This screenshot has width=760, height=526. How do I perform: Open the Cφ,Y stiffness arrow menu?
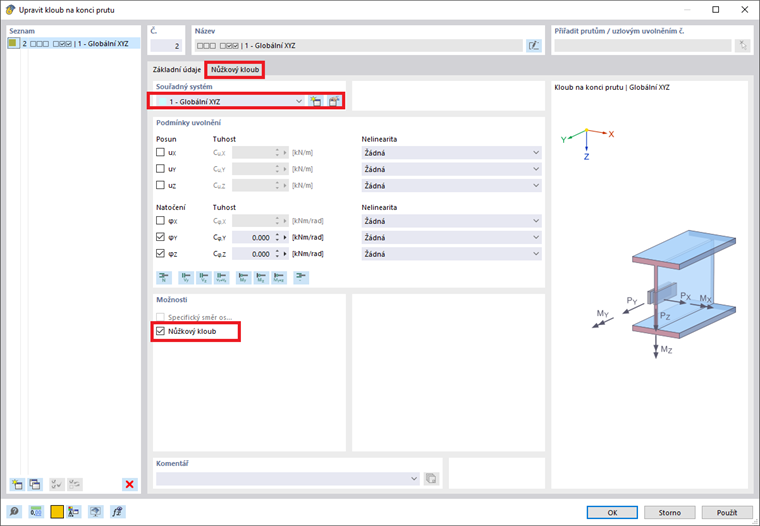click(285, 238)
